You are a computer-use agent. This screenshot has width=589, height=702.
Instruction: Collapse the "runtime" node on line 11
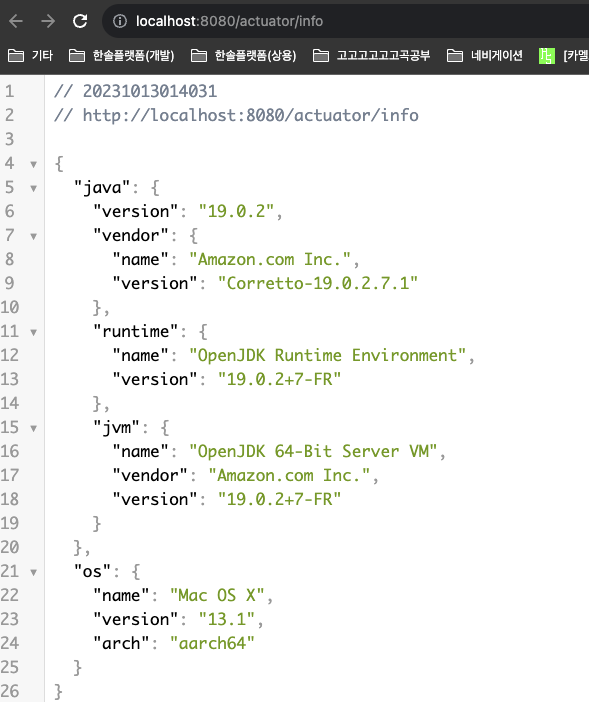34,332
